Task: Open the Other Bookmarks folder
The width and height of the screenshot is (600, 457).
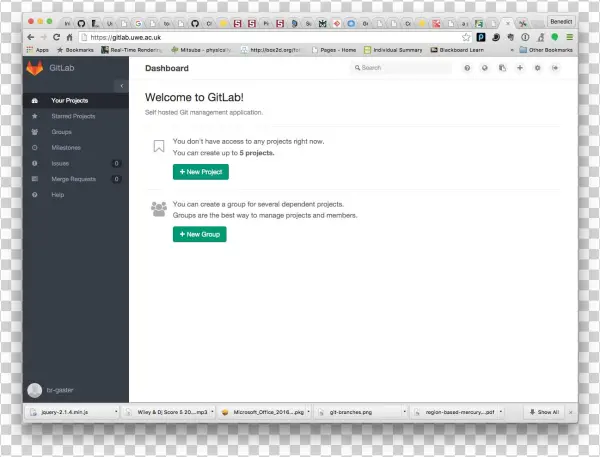Action: (546, 50)
